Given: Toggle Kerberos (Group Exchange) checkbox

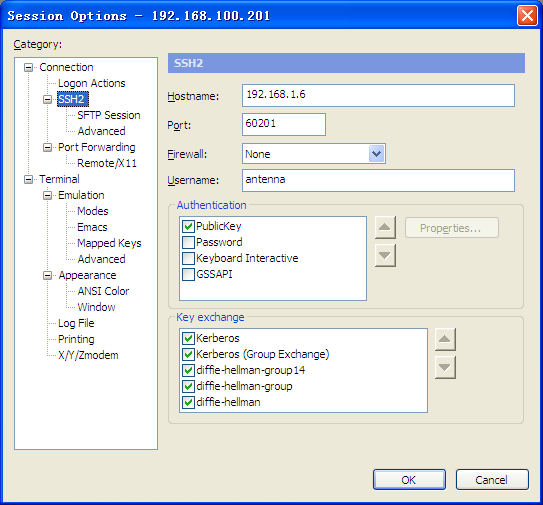Looking at the screenshot, I should pos(188,354).
